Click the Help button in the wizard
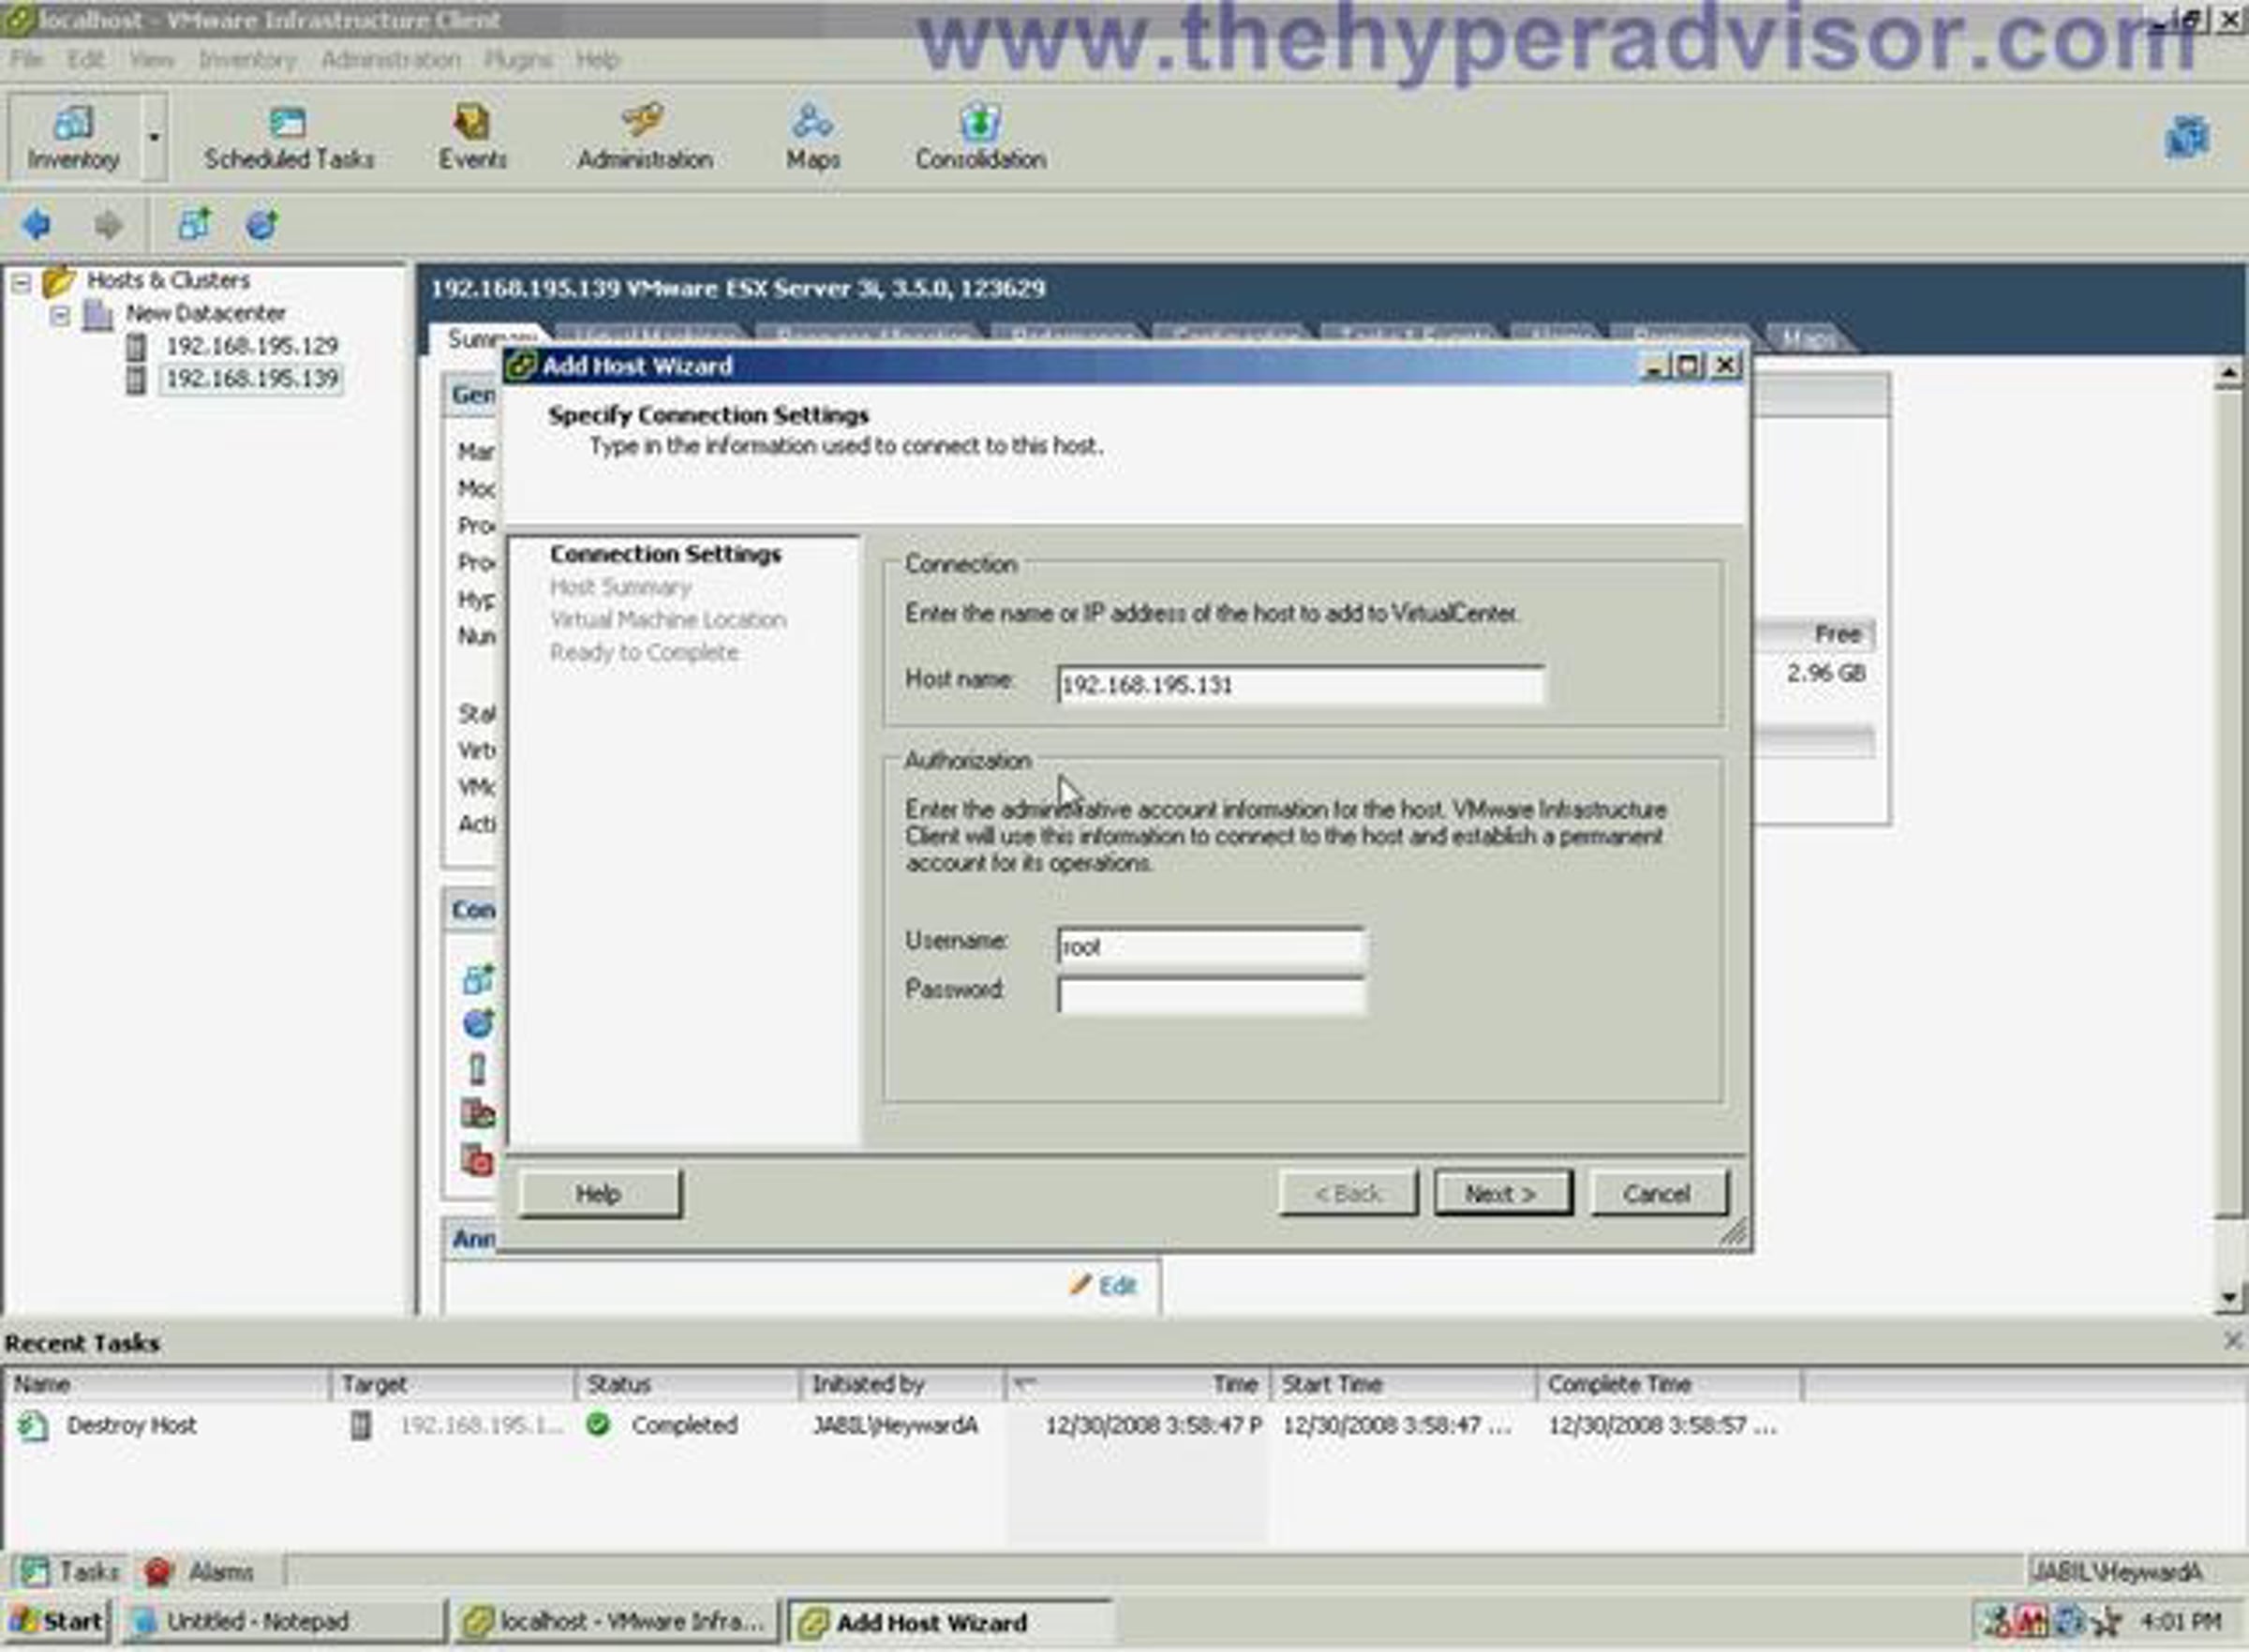This screenshot has height=1652, width=2249. [599, 1194]
